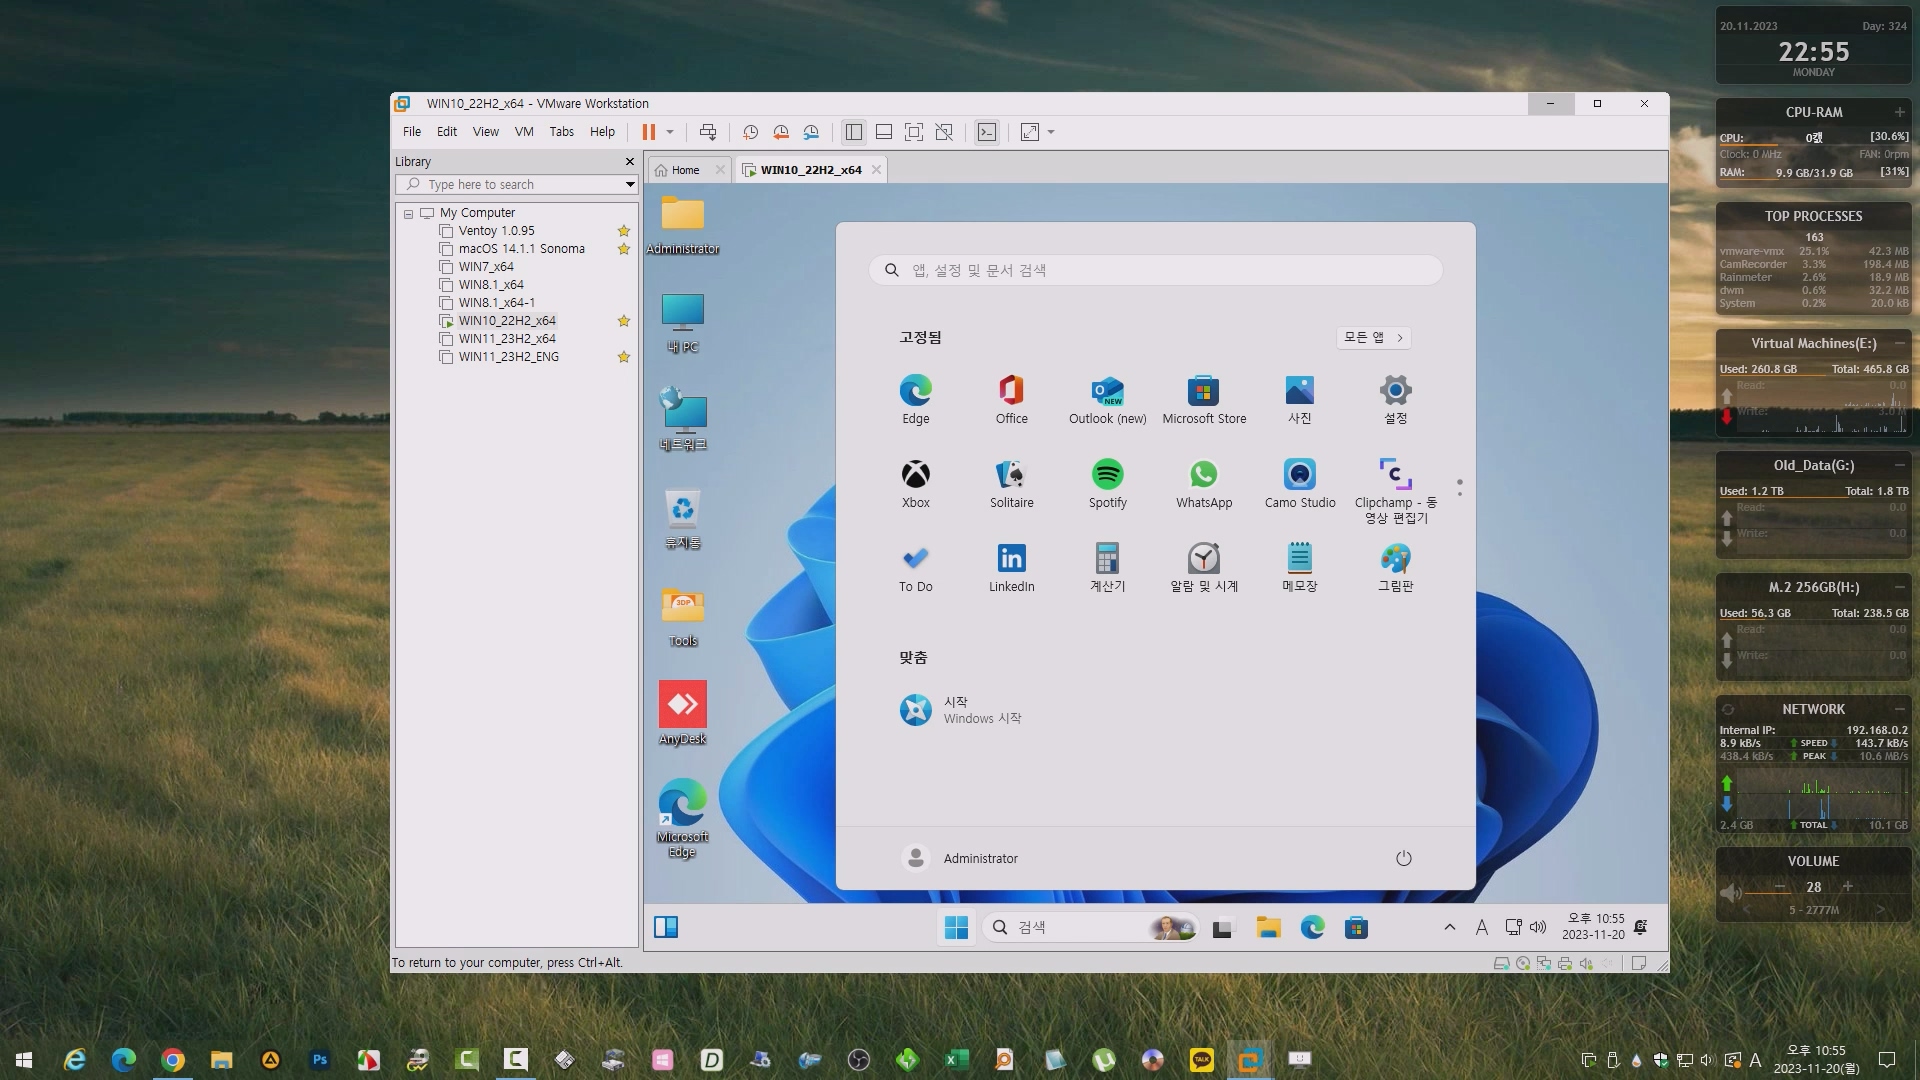This screenshot has height=1080, width=1920.
Task: Launch Edge from pinned apps
Action: pos(915,399)
